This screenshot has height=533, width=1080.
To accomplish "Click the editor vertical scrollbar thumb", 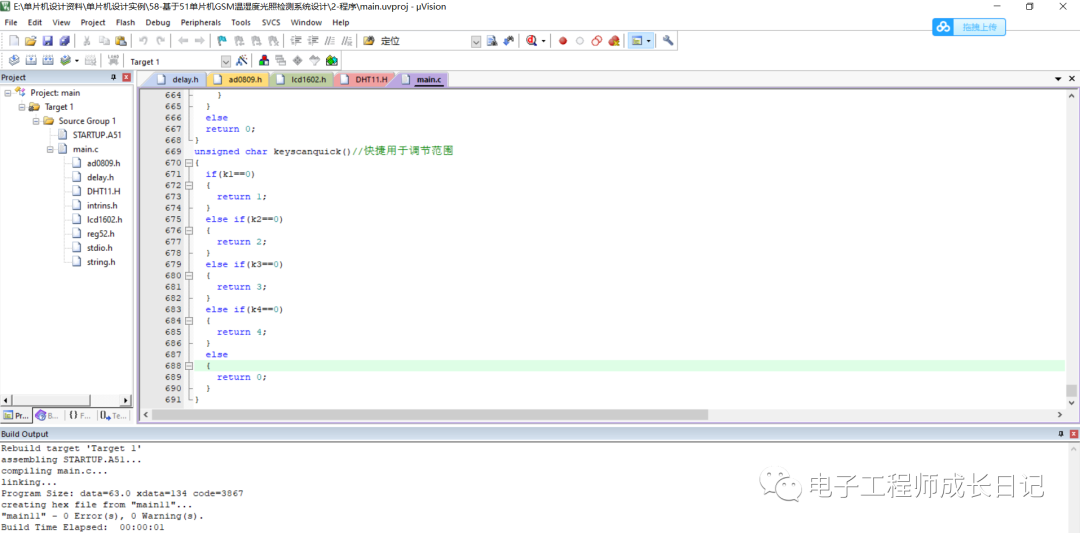I will 1071,390.
